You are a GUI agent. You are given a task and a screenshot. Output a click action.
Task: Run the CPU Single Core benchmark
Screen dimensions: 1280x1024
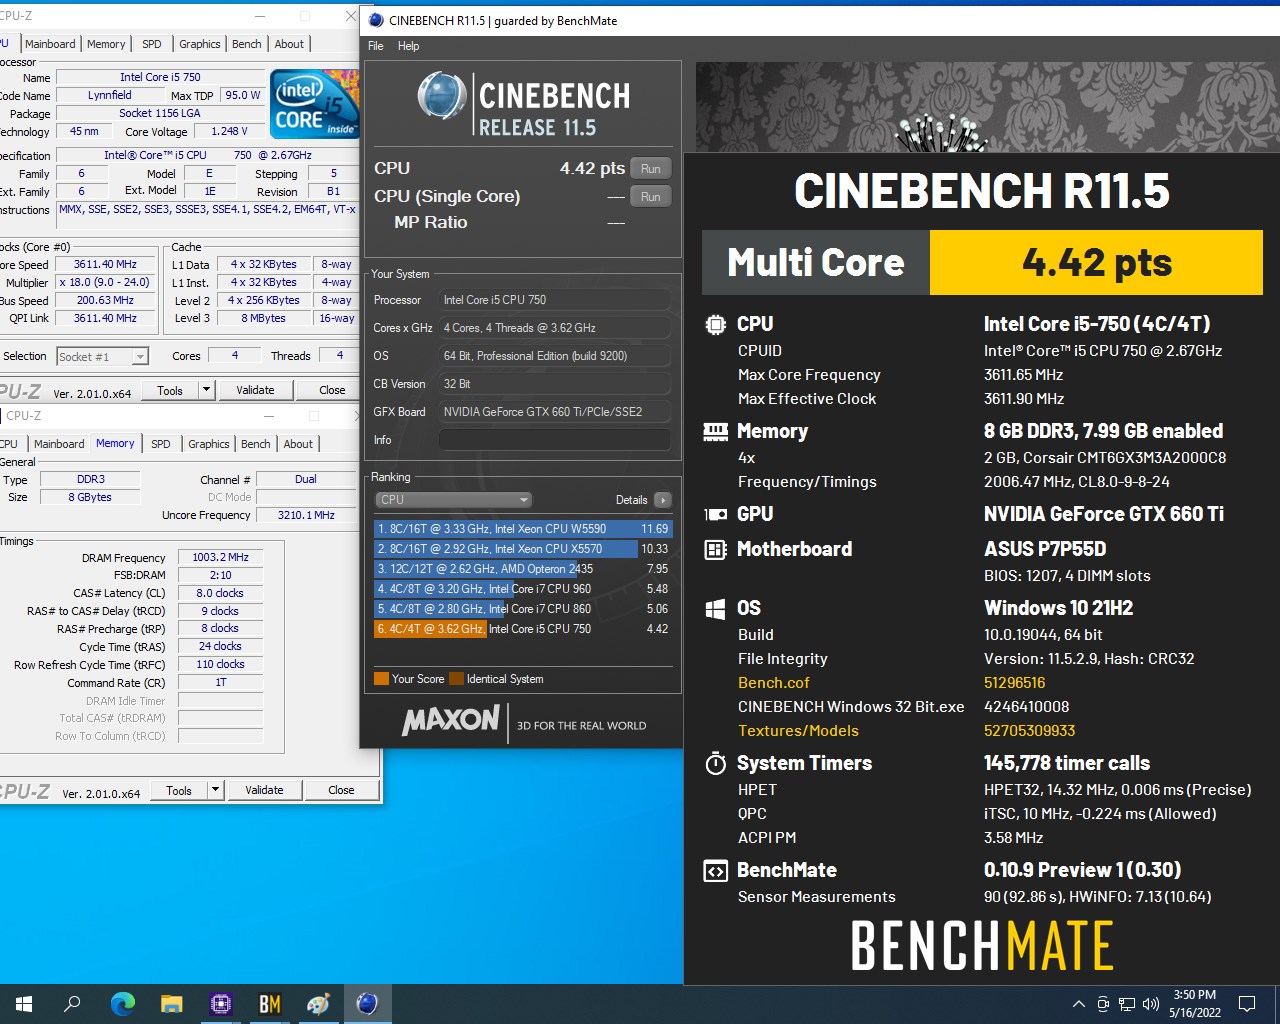[651, 197]
